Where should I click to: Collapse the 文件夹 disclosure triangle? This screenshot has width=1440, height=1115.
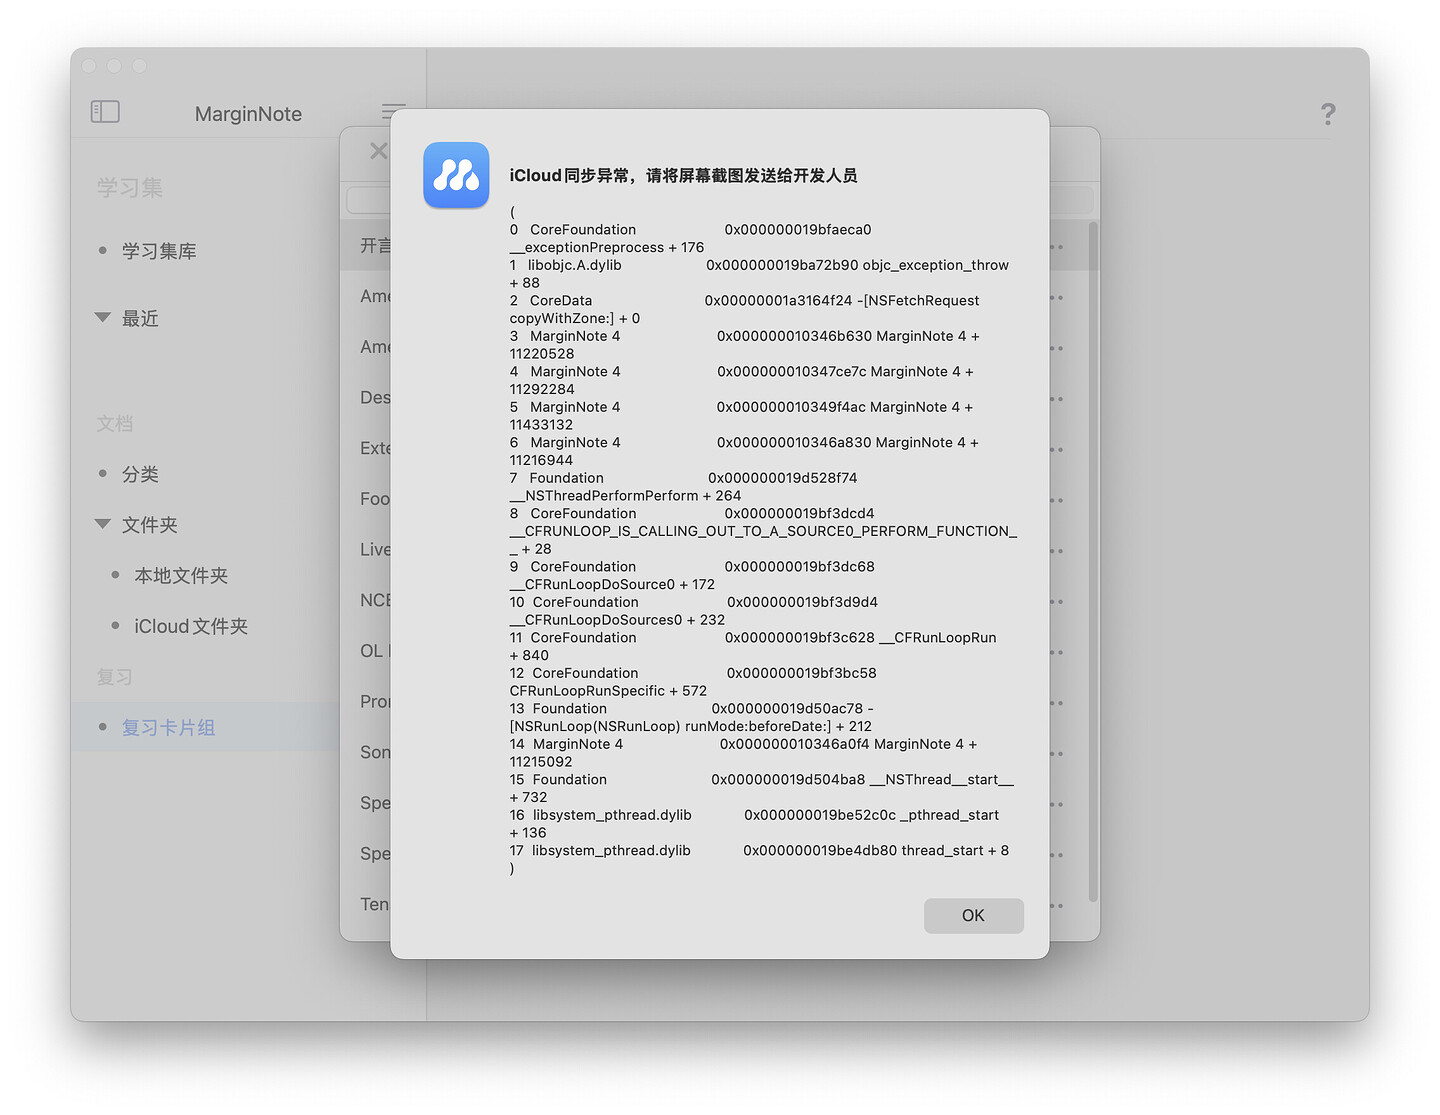102,523
